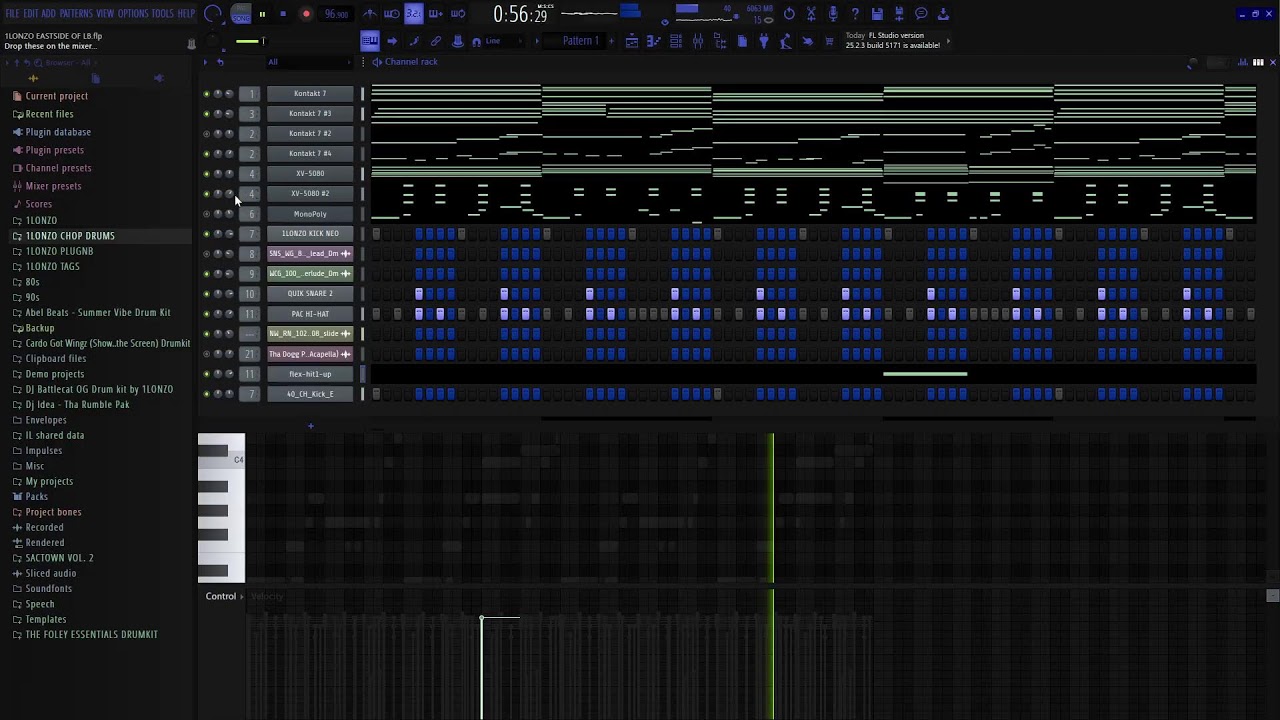This screenshot has width=1280, height=720.
Task: Open the ADD menu
Action: (48, 14)
